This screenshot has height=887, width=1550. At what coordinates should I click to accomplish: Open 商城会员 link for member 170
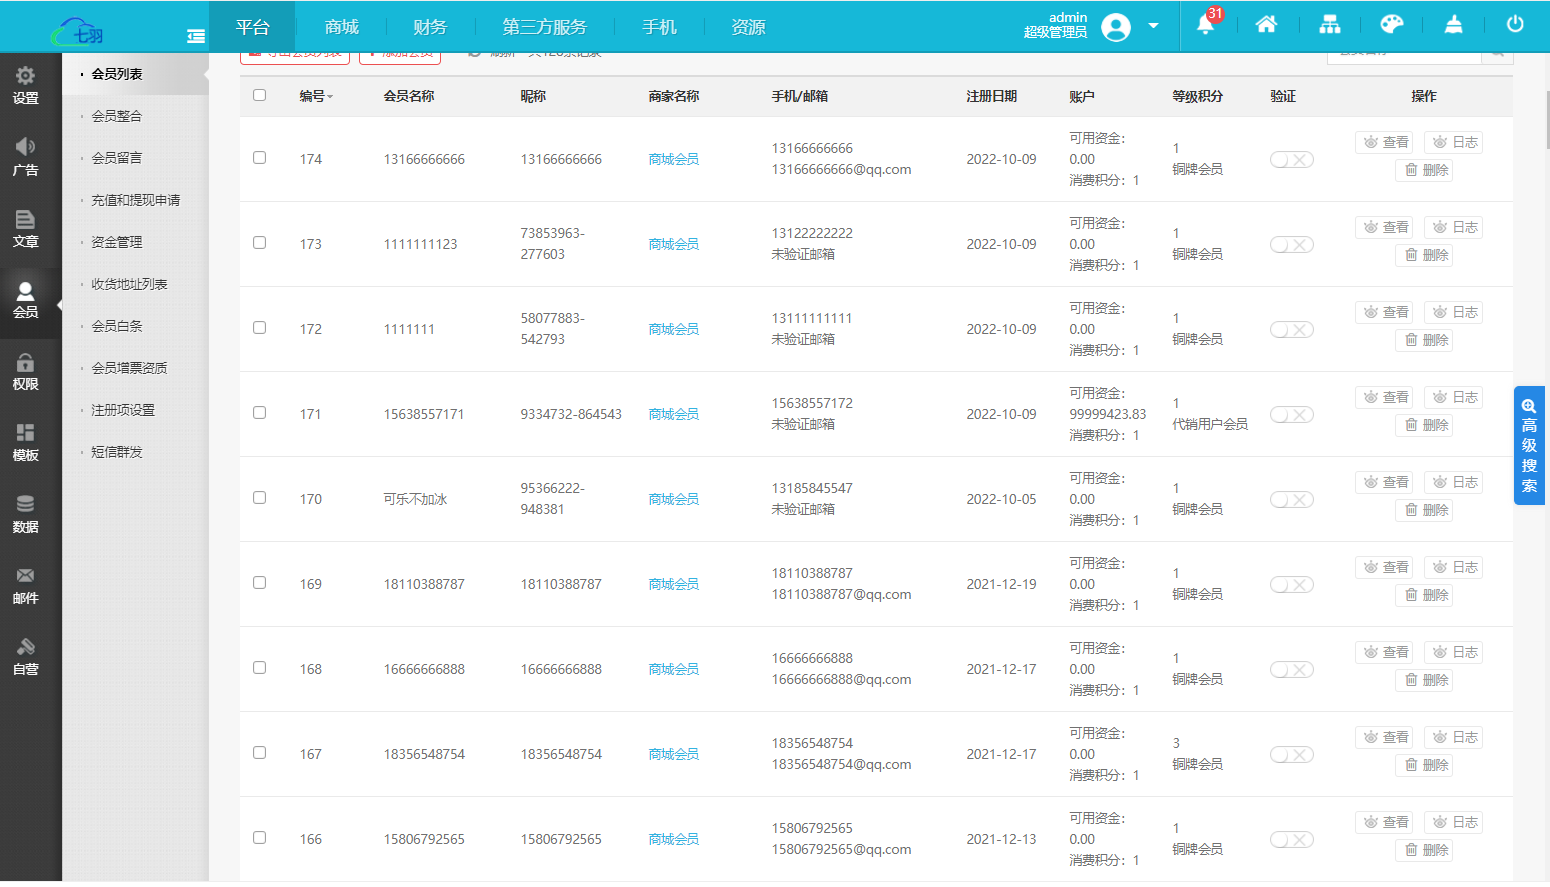(673, 499)
